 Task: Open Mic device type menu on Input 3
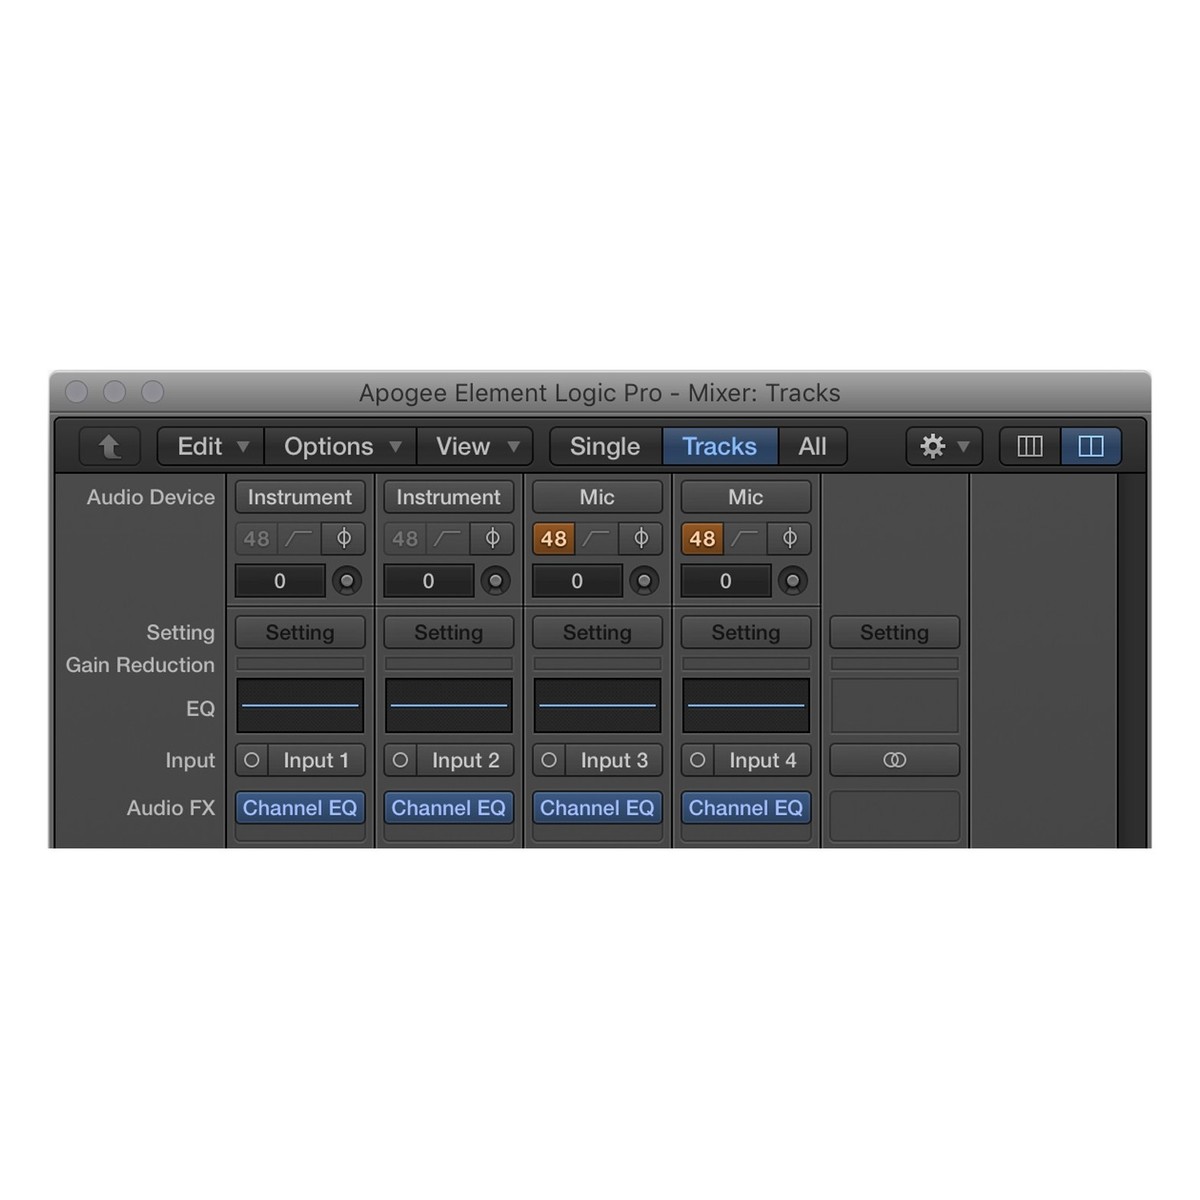597,497
